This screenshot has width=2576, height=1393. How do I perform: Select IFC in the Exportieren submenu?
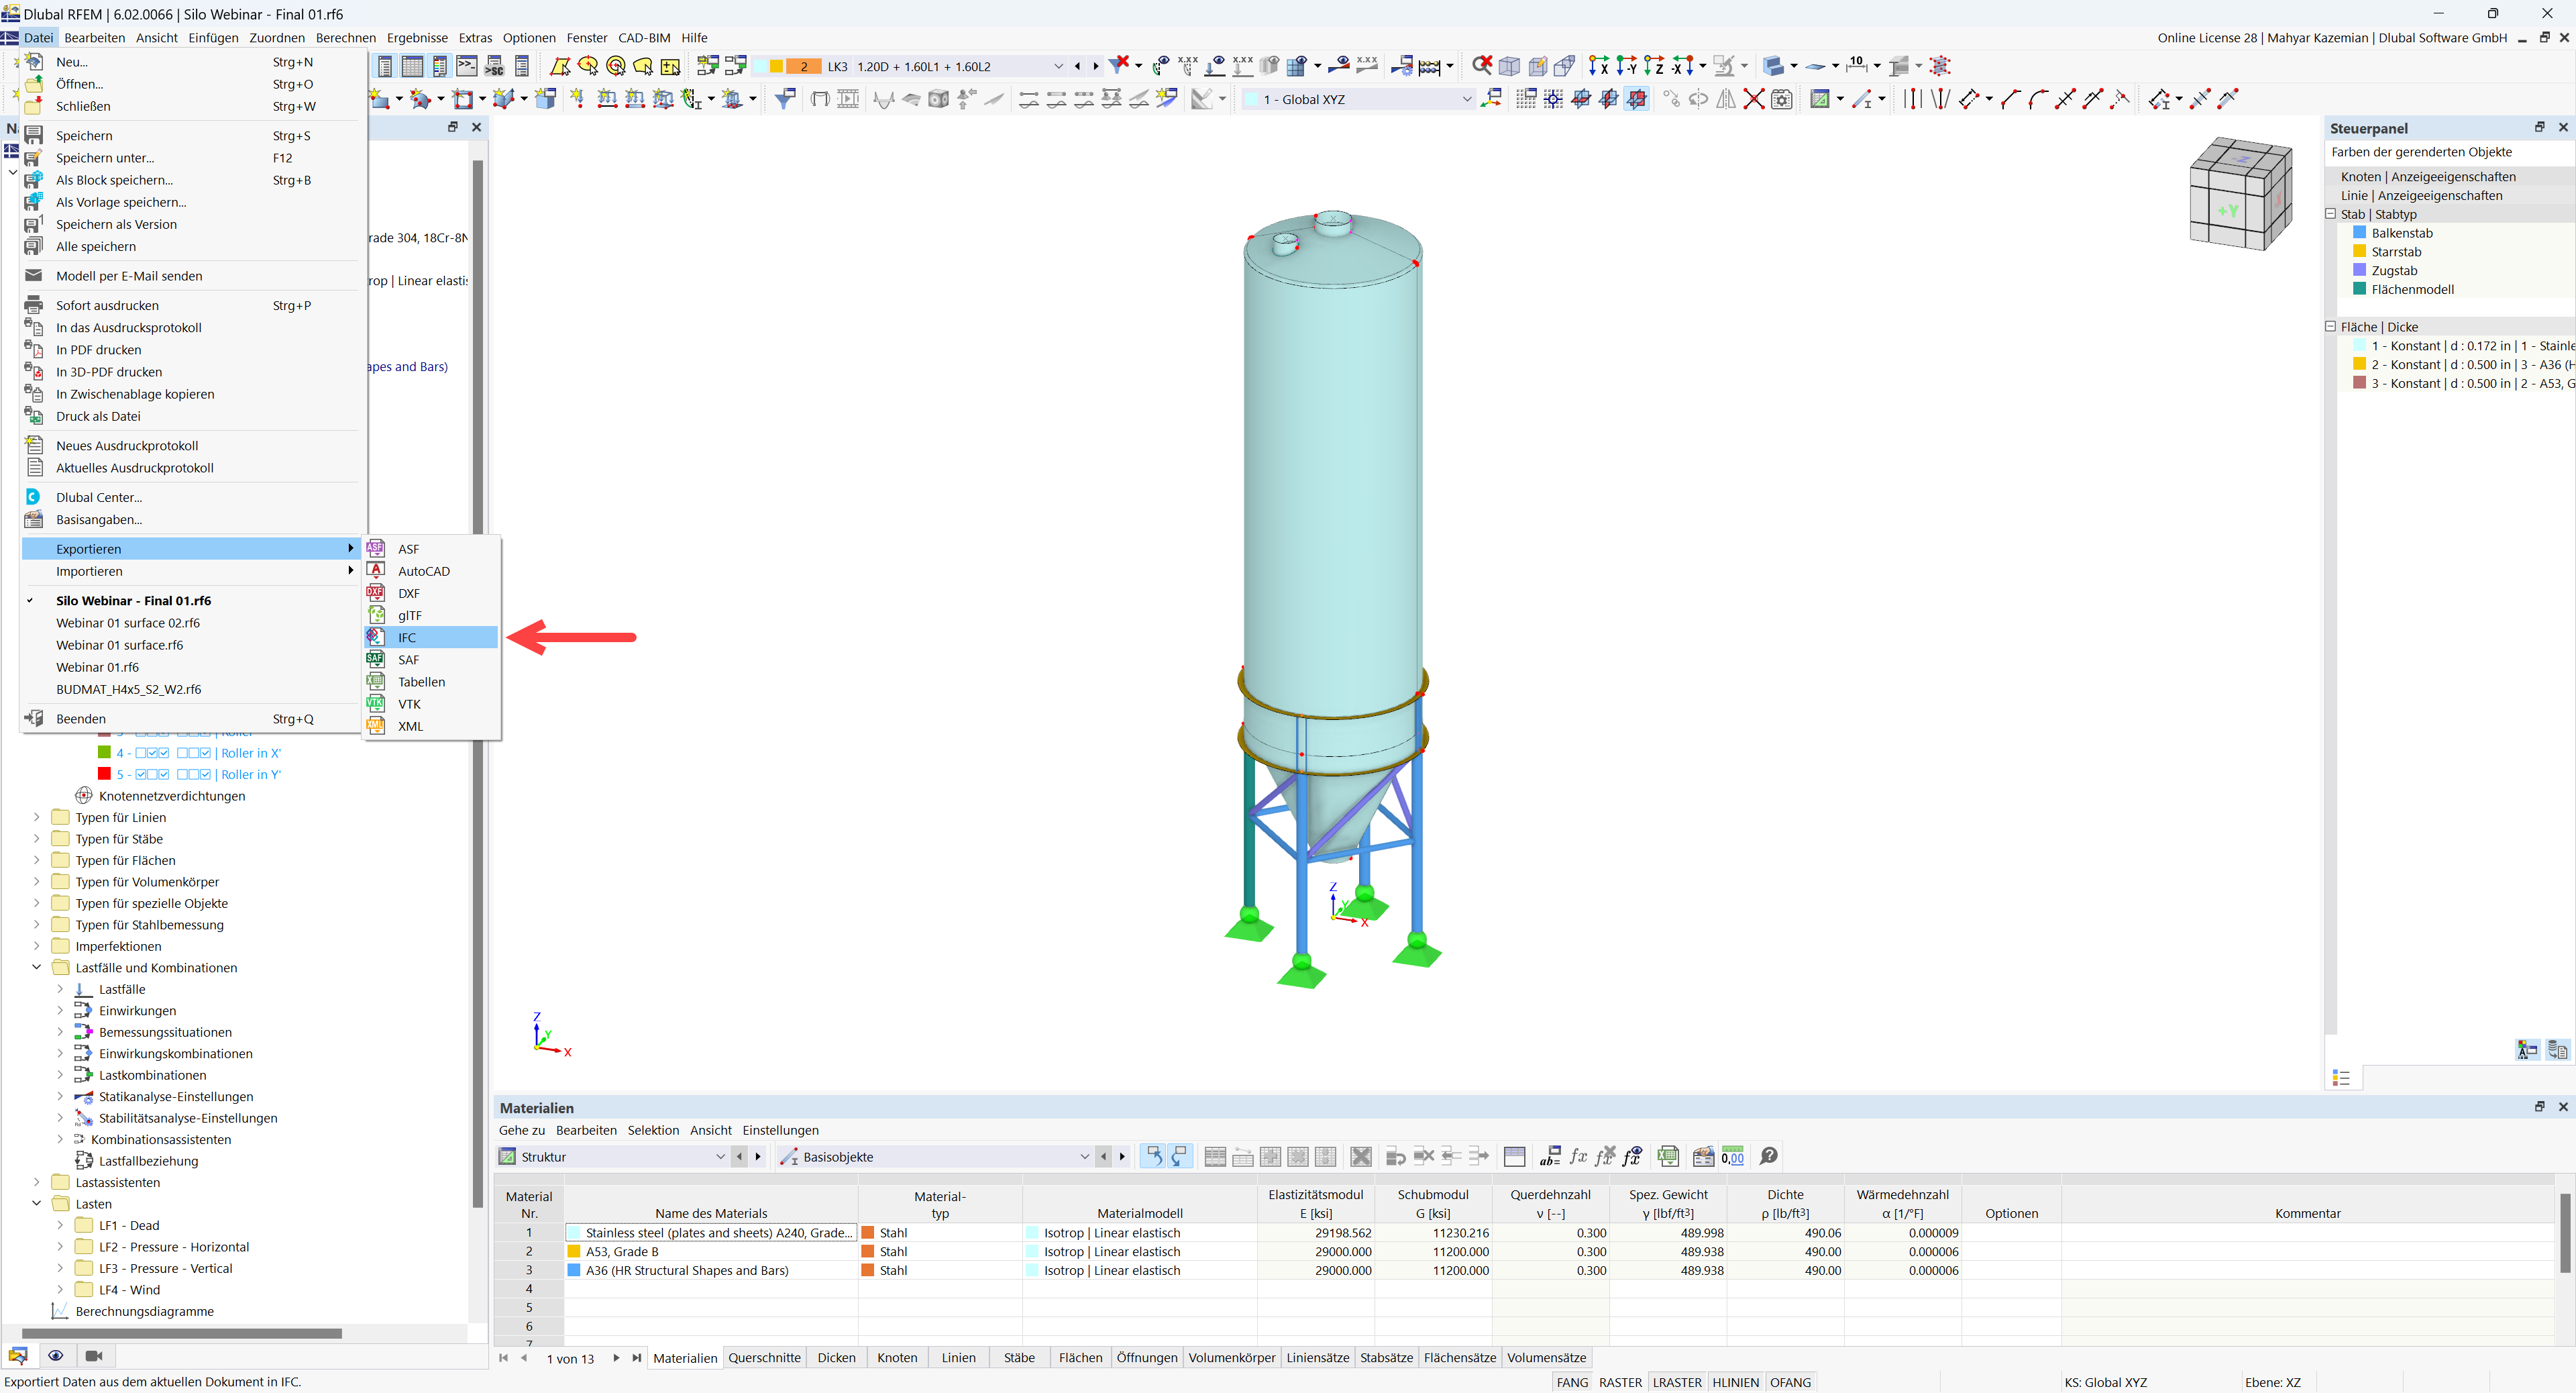click(406, 637)
